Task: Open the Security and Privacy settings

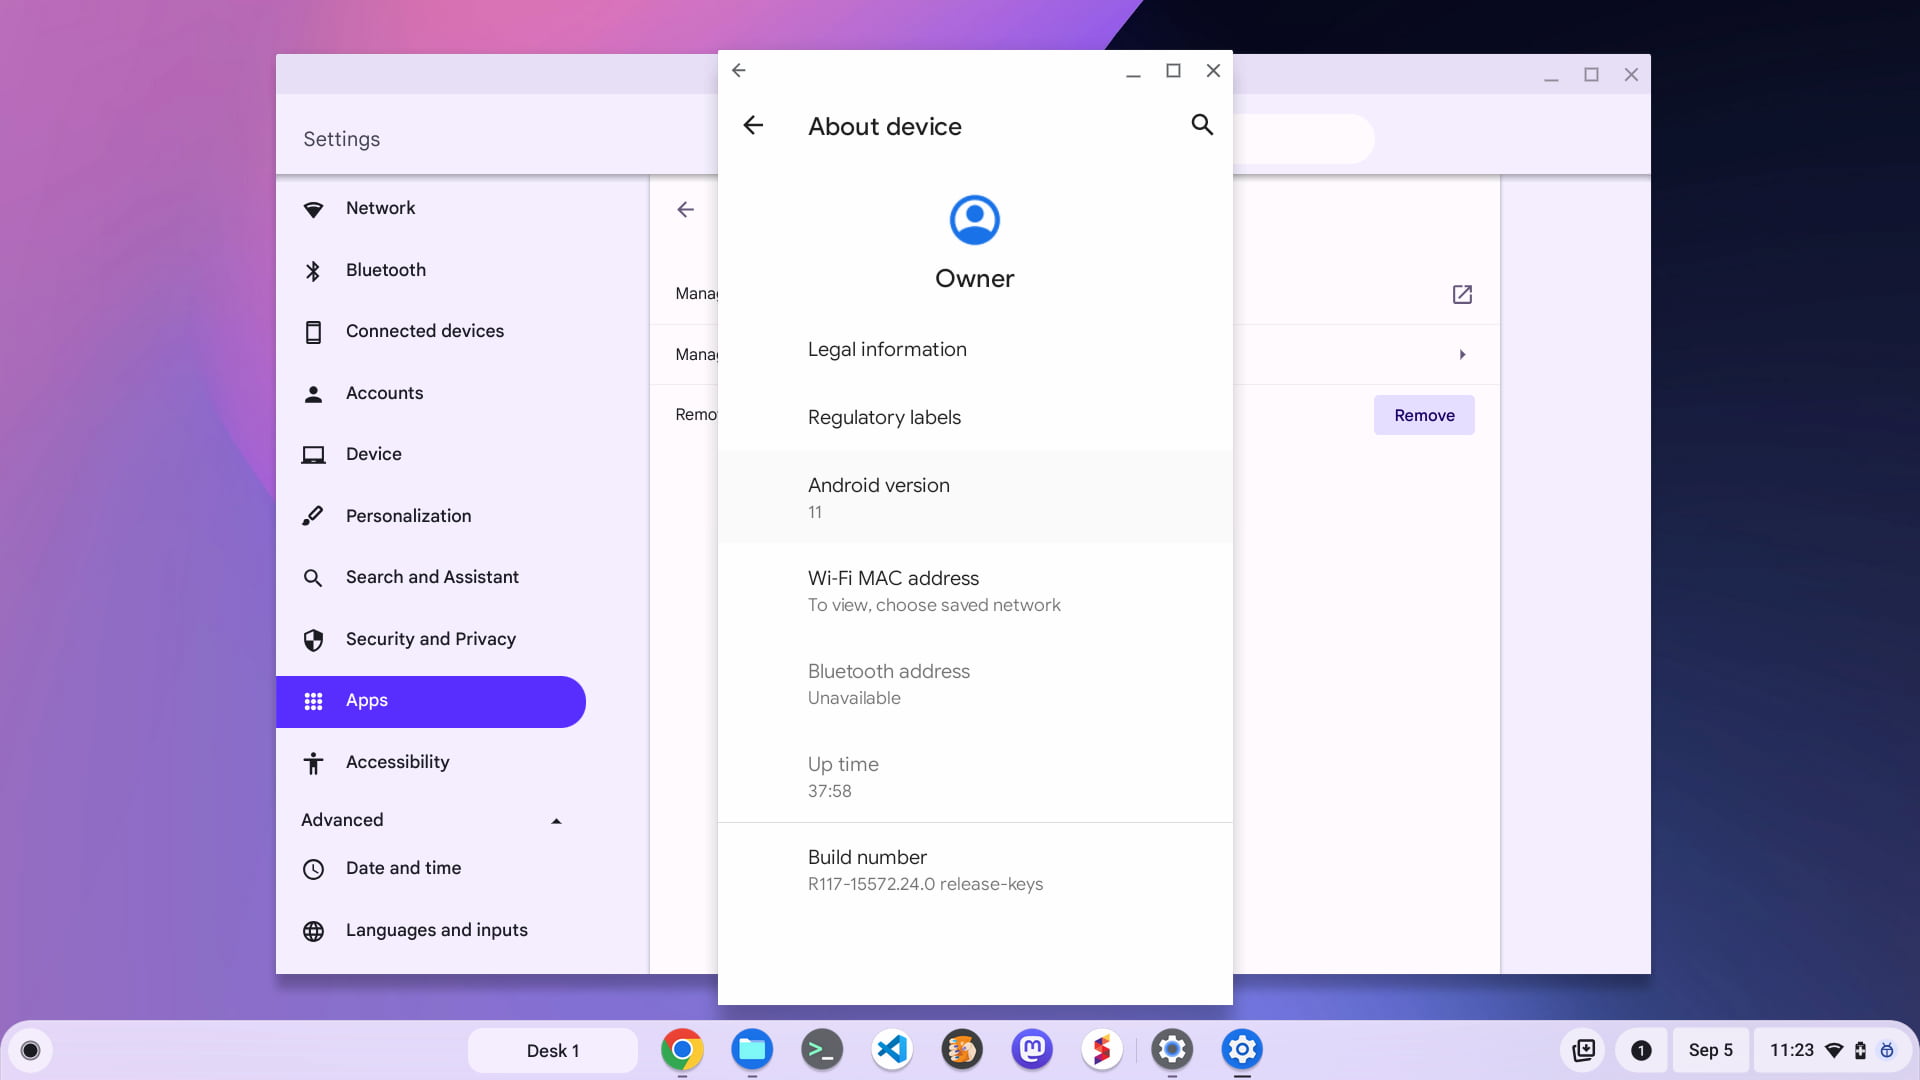Action: coord(430,638)
